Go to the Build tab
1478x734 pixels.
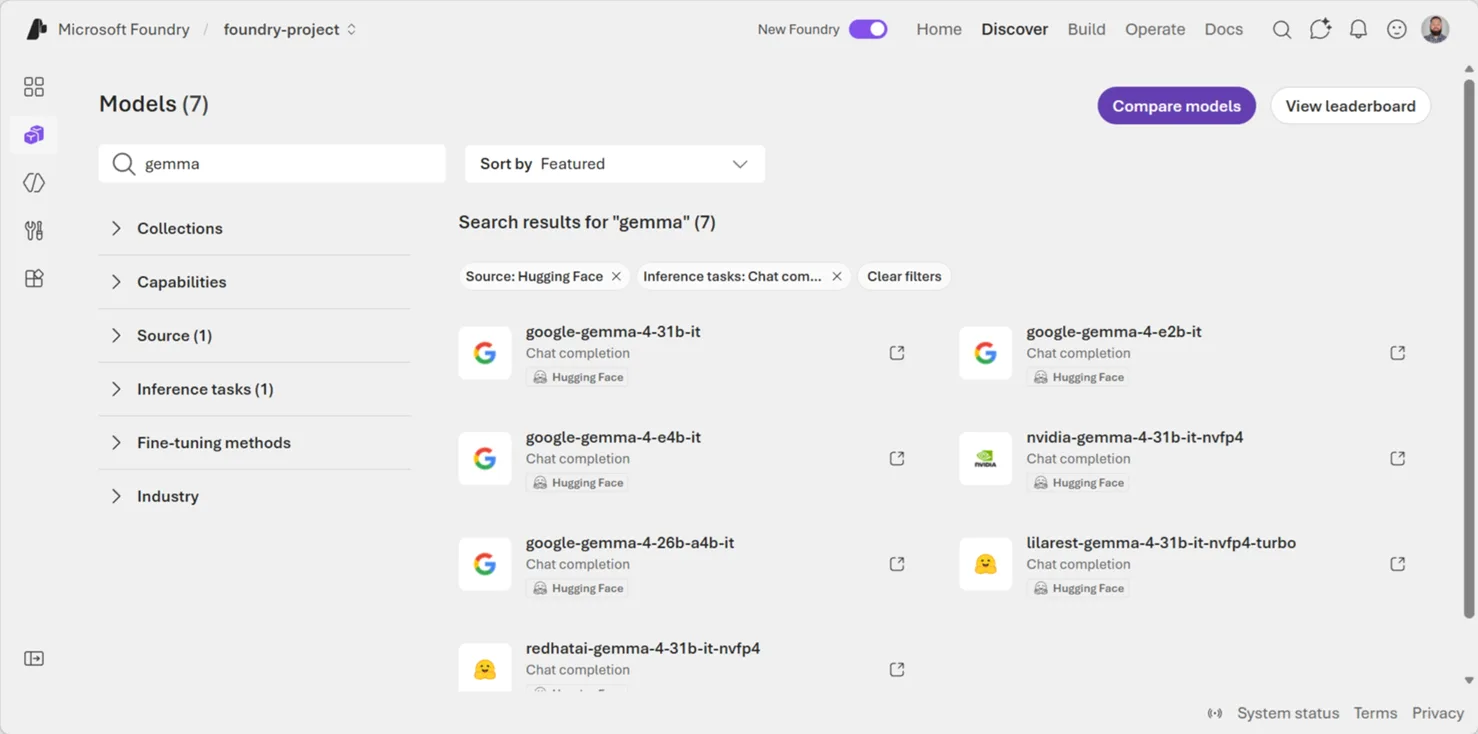[x=1086, y=29]
